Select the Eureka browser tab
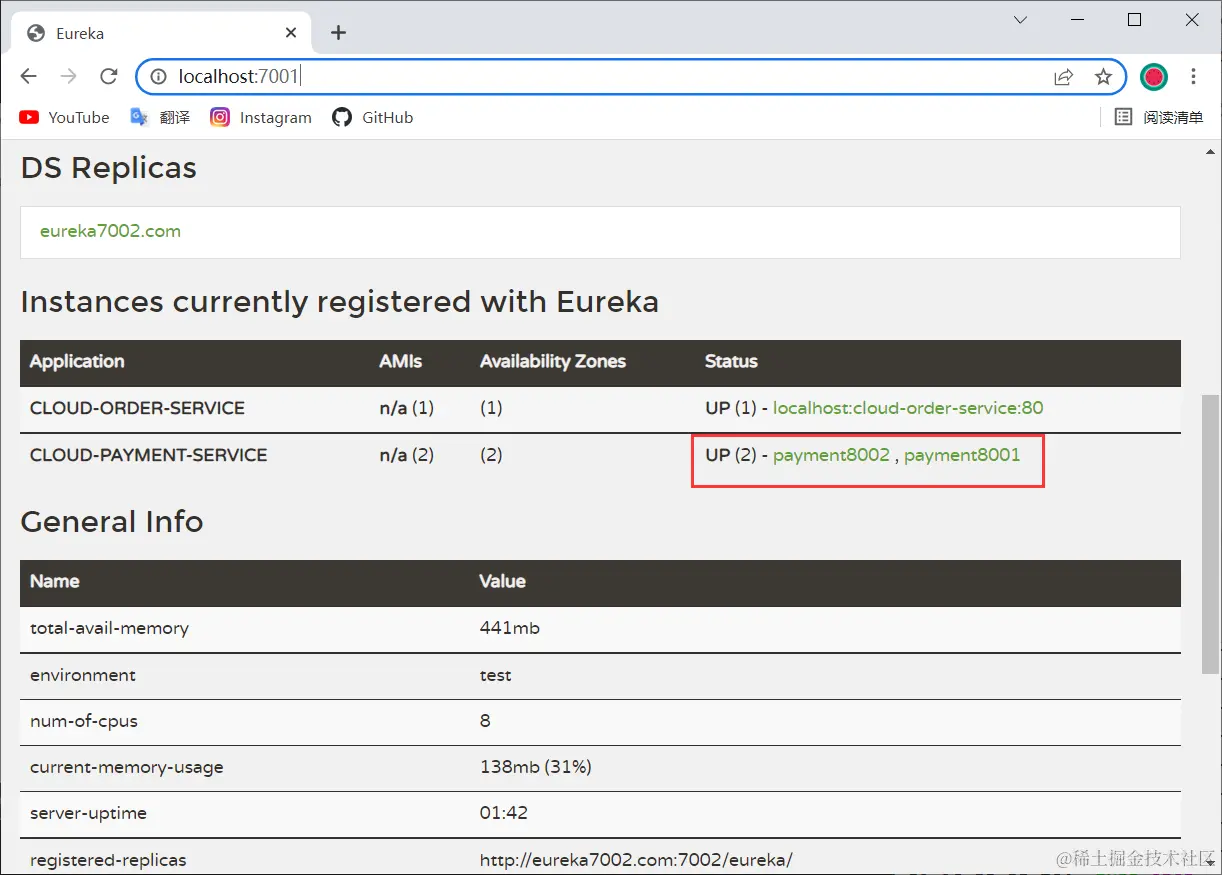The height and width of the screenshot is (875, 1222). coord(160,33)
